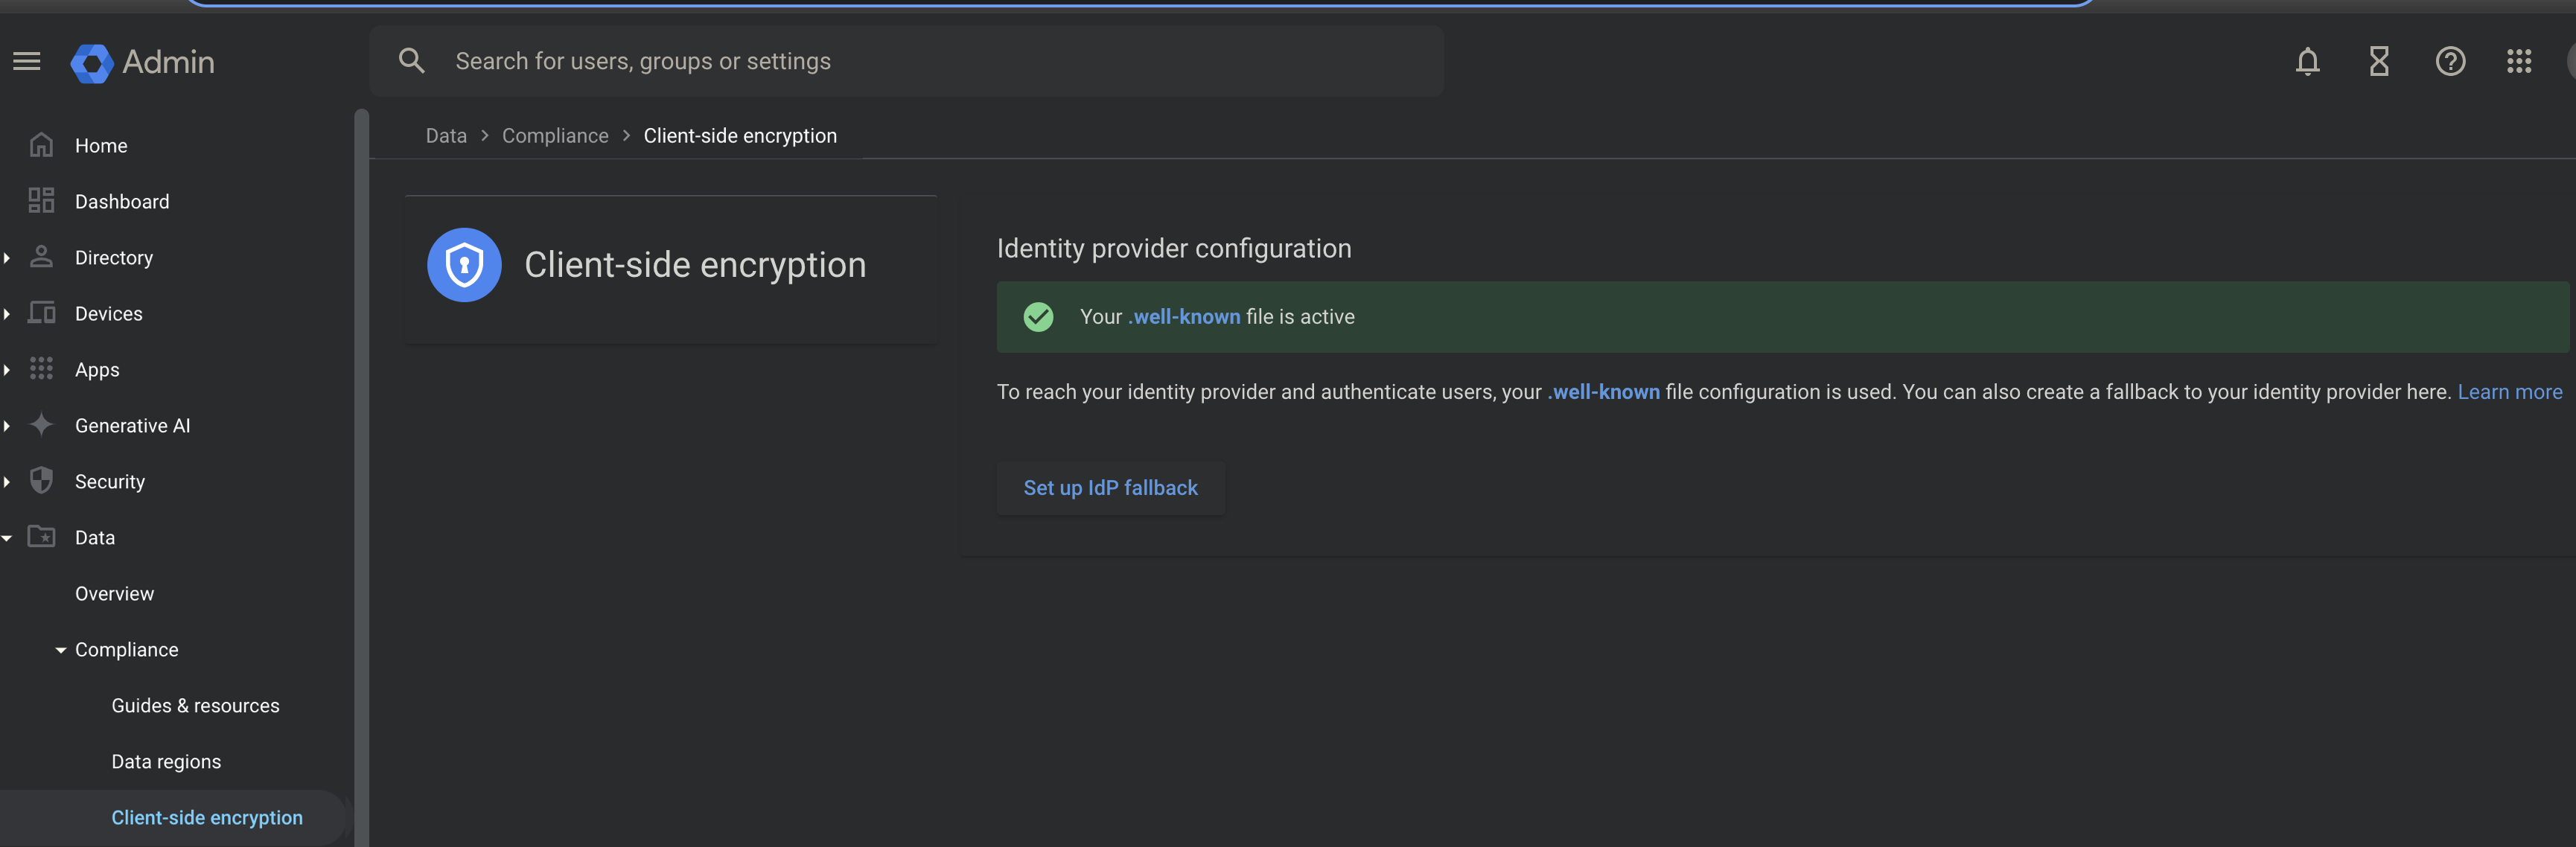Open the Google Admin help icon
Viewport: 2576px width, 847px height.
(x=2450, y=61)
